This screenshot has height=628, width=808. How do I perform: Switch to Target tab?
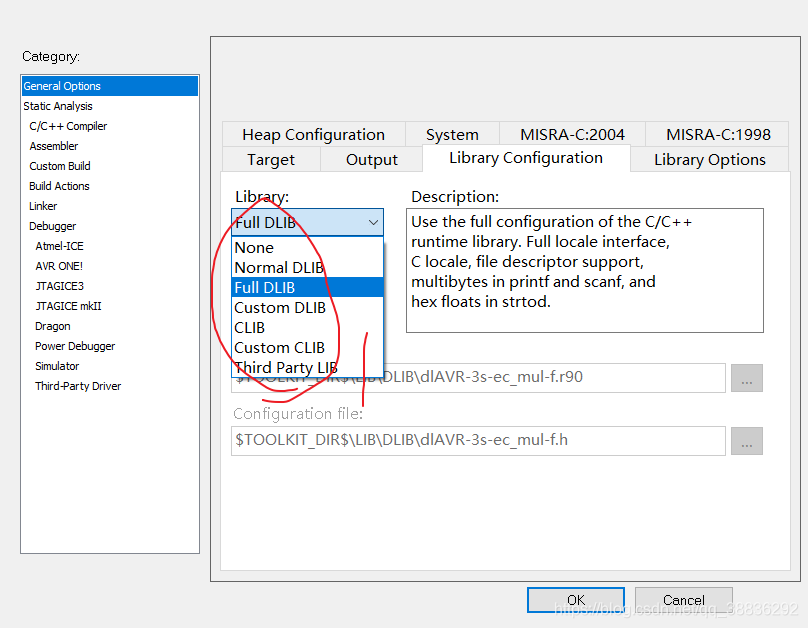point(271,160)
